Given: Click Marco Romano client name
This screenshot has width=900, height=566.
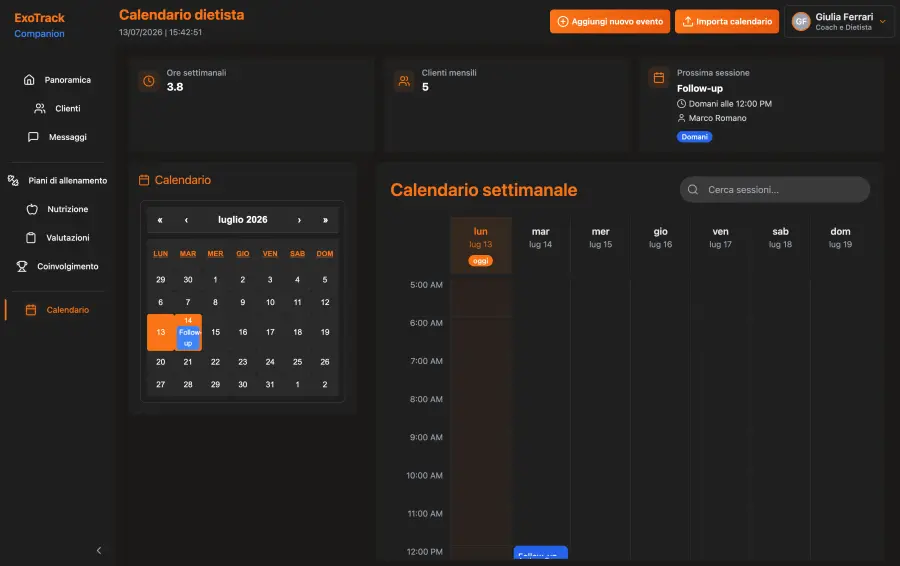Looking at the screenshot, I should [x=717, y=118].
